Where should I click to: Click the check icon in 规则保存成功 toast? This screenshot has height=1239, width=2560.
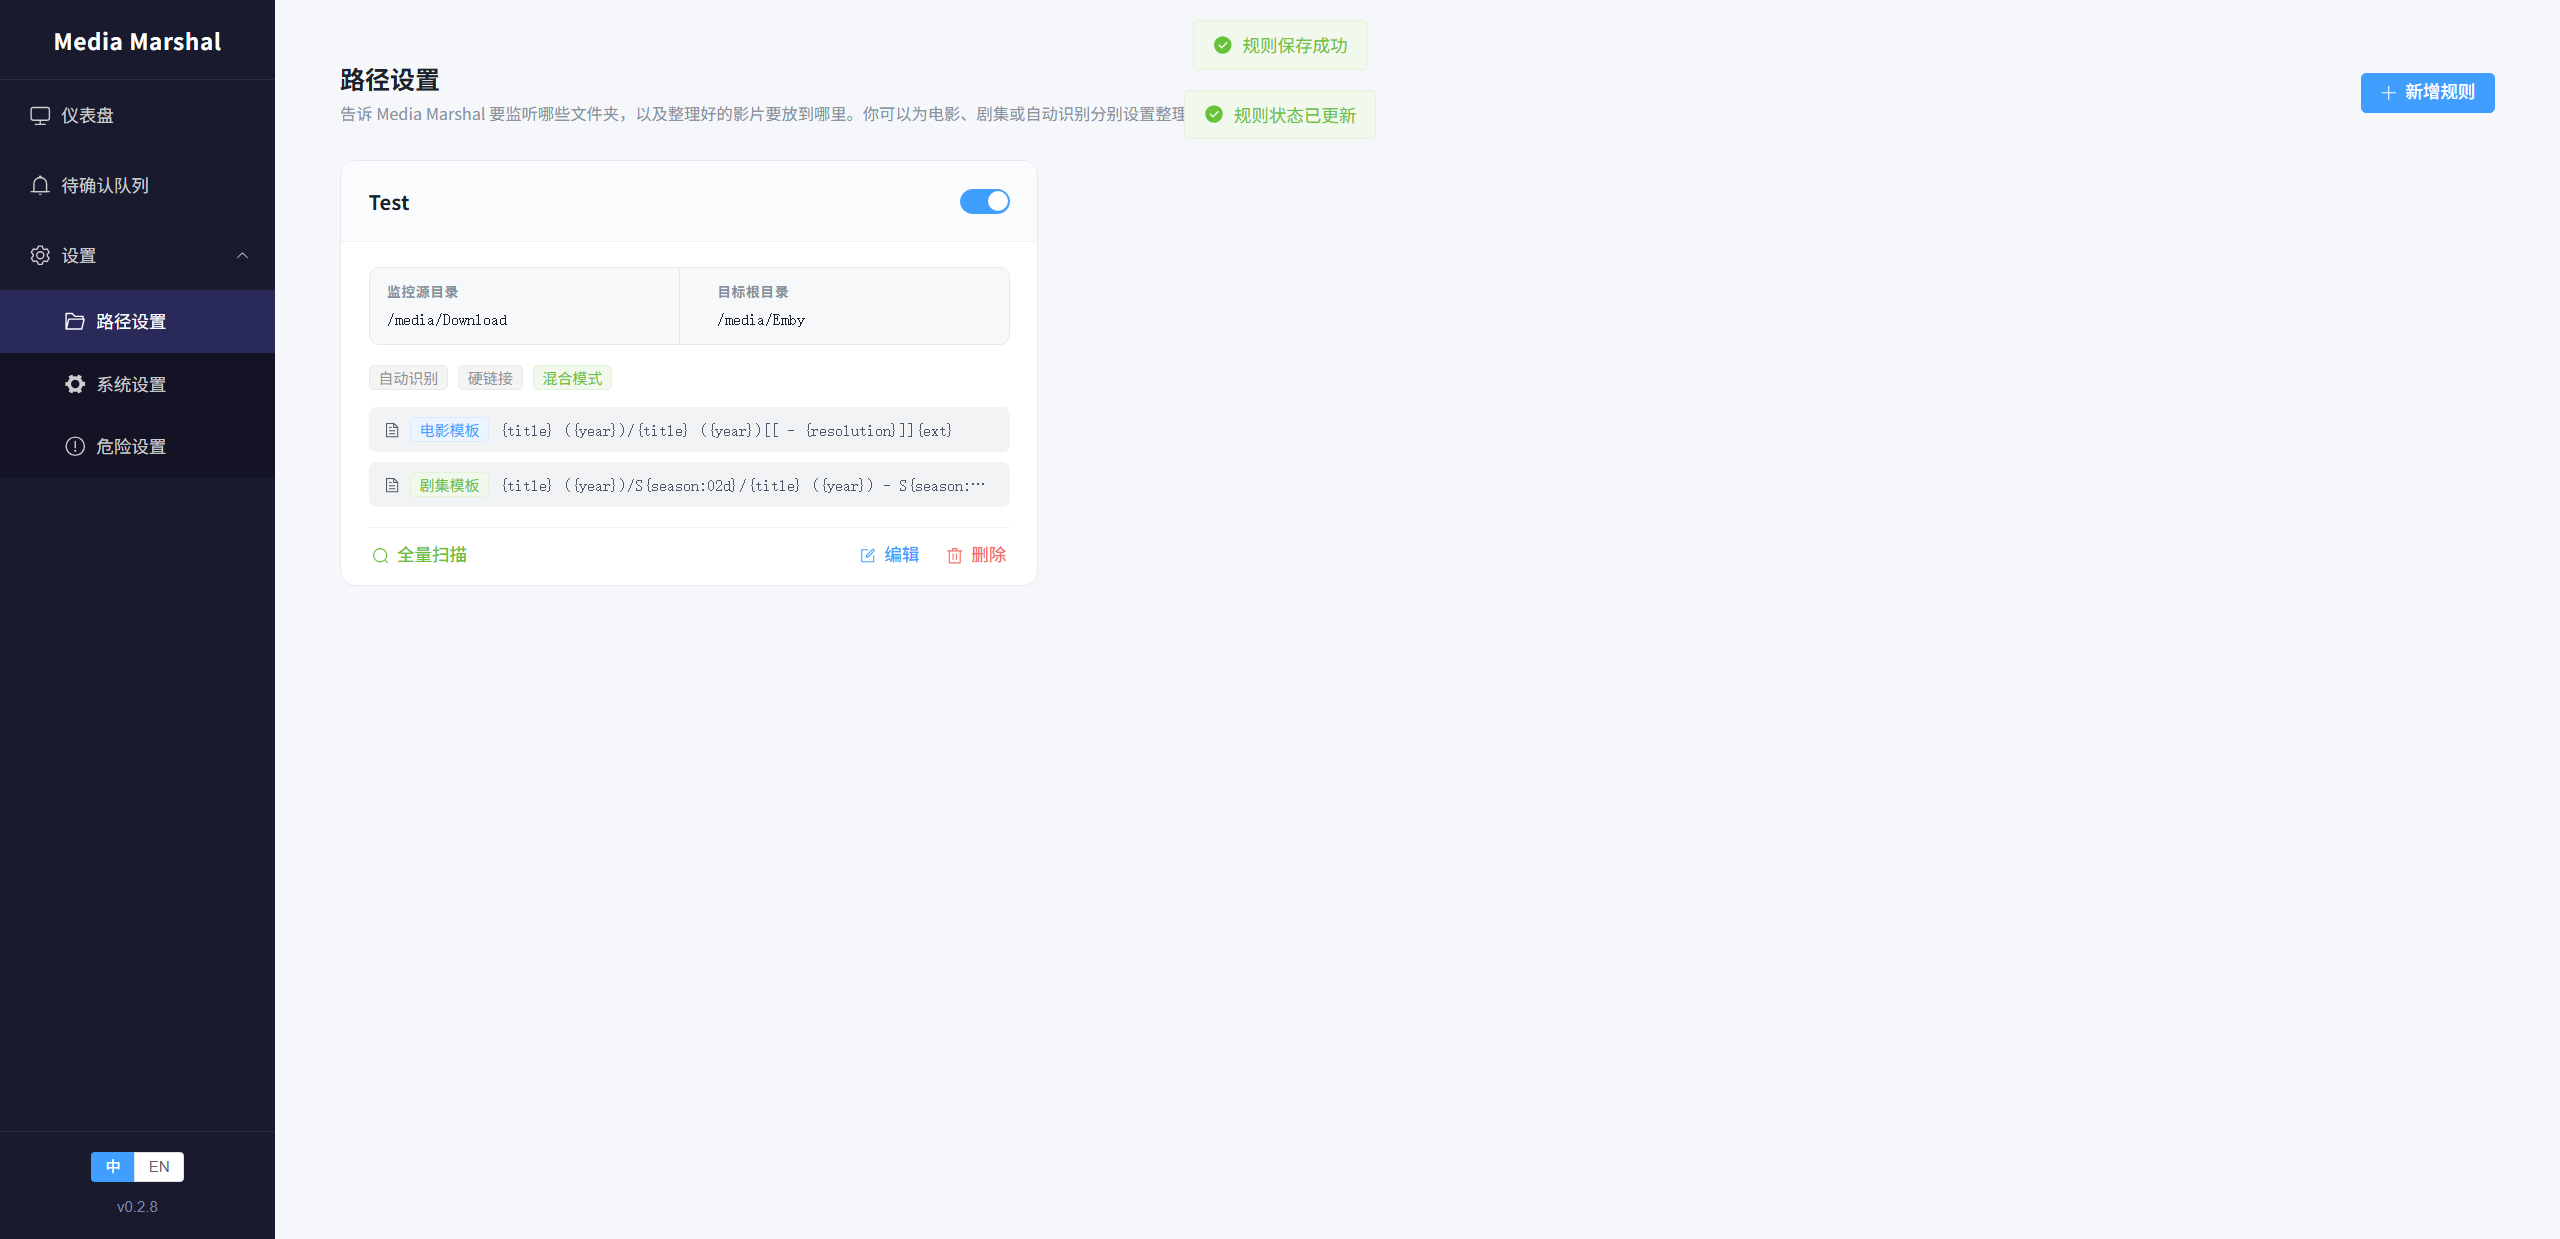pyautogui.click(x=1222, y=45)
